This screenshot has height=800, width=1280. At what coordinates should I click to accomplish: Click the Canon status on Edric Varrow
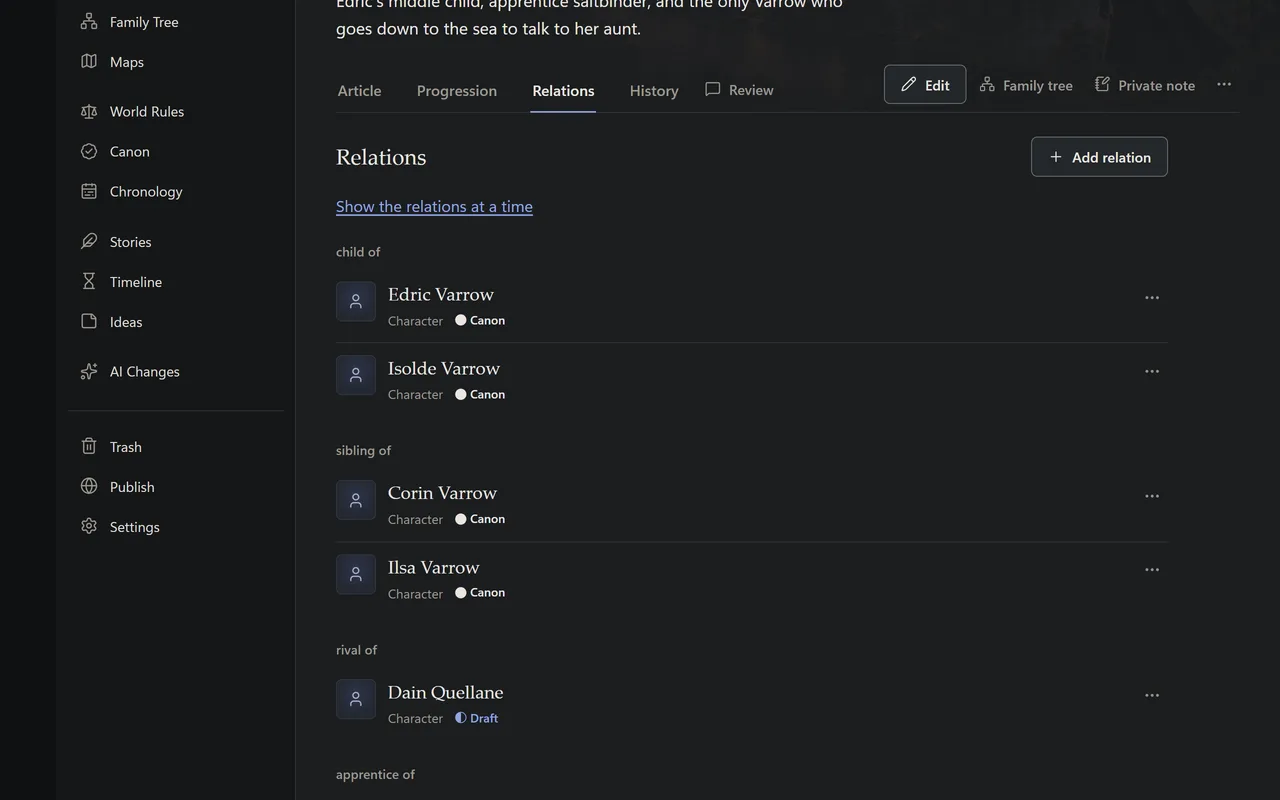[480, 320]
